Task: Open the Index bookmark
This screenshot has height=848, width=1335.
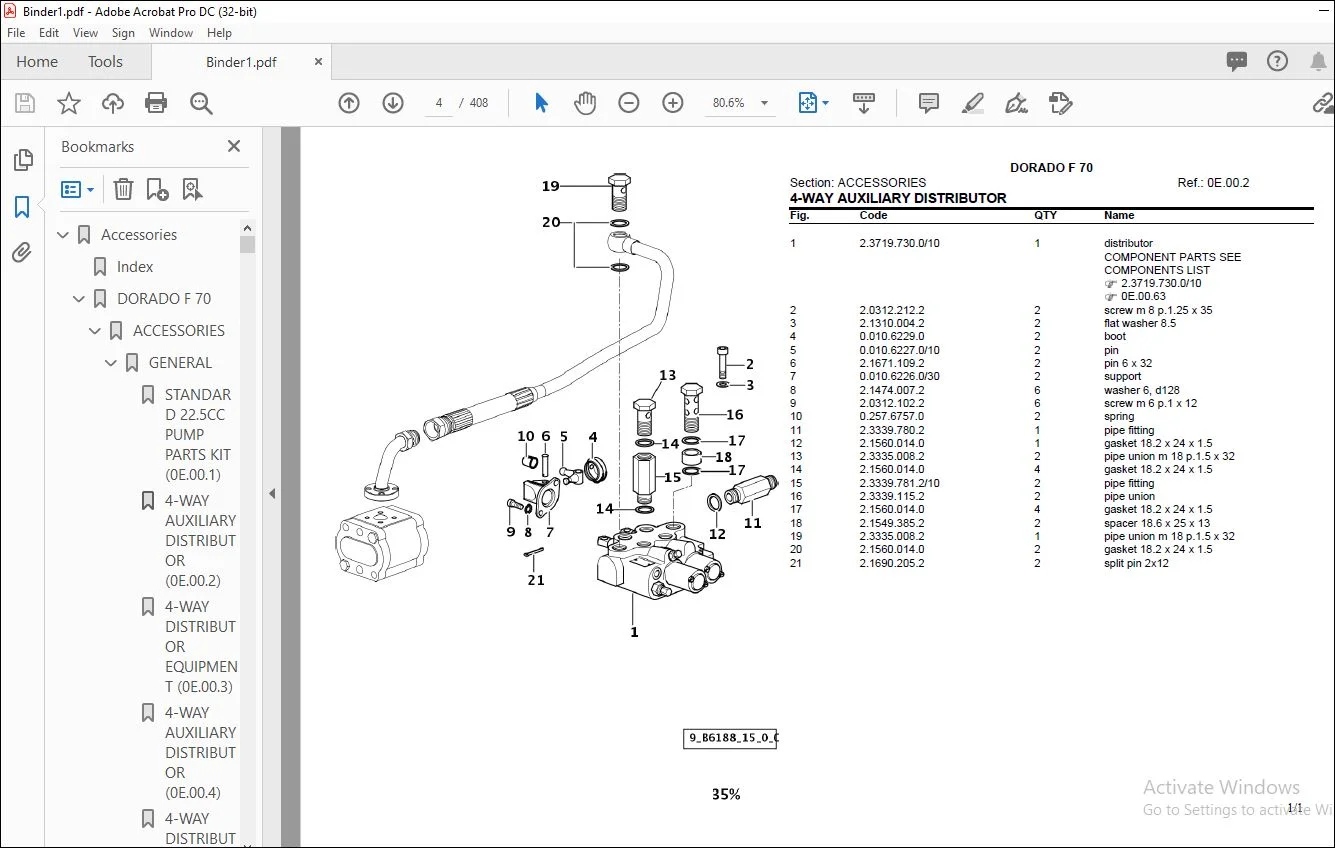Action: (135, 267)
